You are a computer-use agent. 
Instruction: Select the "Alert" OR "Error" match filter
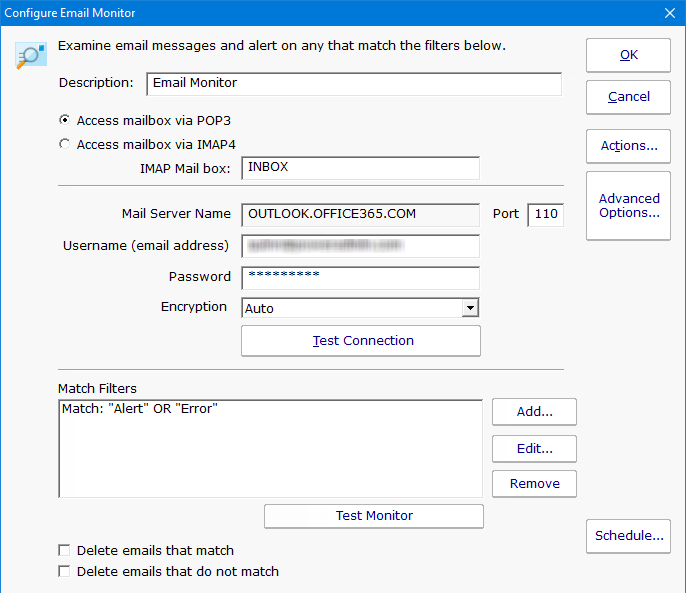point(140,409)
